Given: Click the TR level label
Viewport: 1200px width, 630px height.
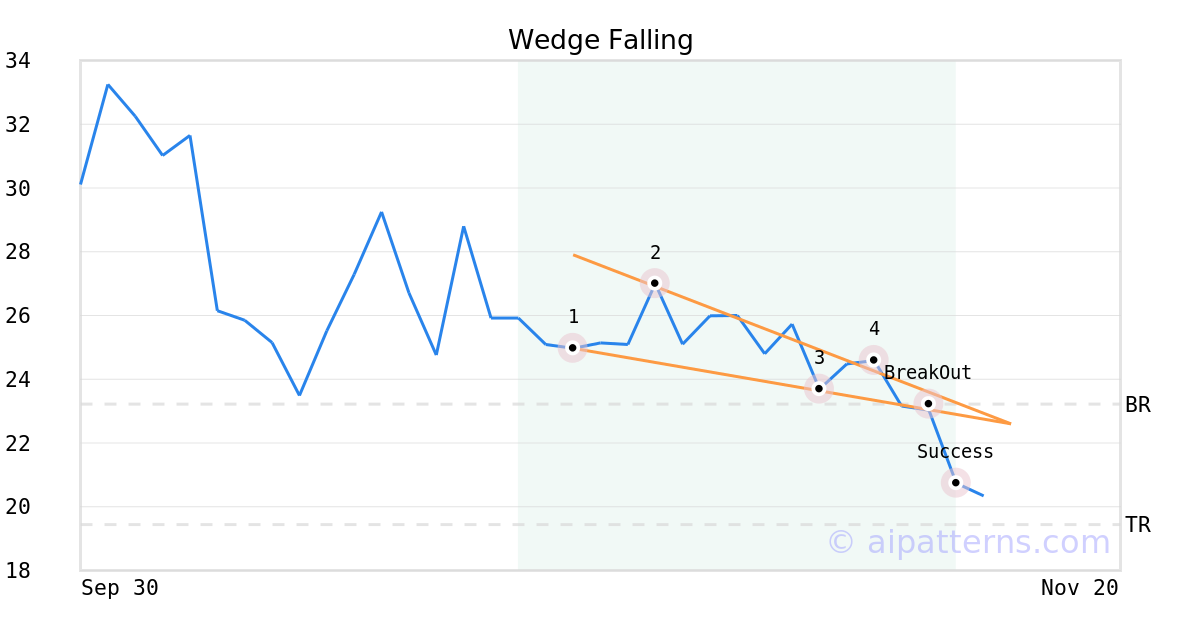Looking at the screenshot, I should point(1137,525).
